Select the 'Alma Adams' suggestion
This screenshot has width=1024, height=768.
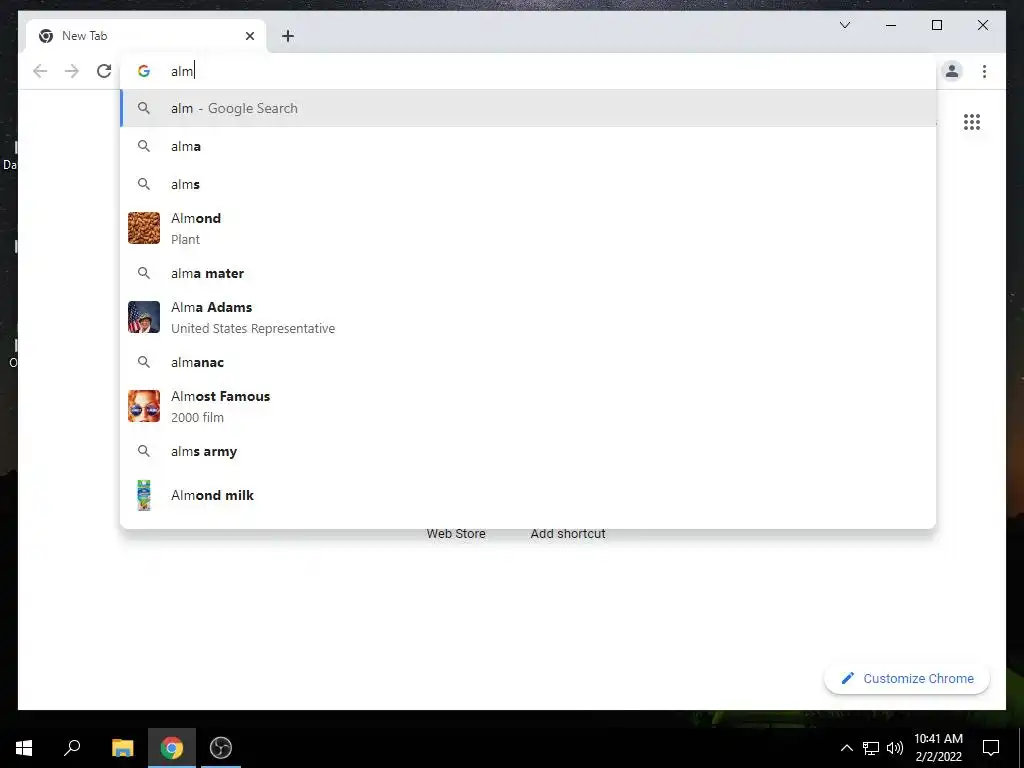[528, 317]
